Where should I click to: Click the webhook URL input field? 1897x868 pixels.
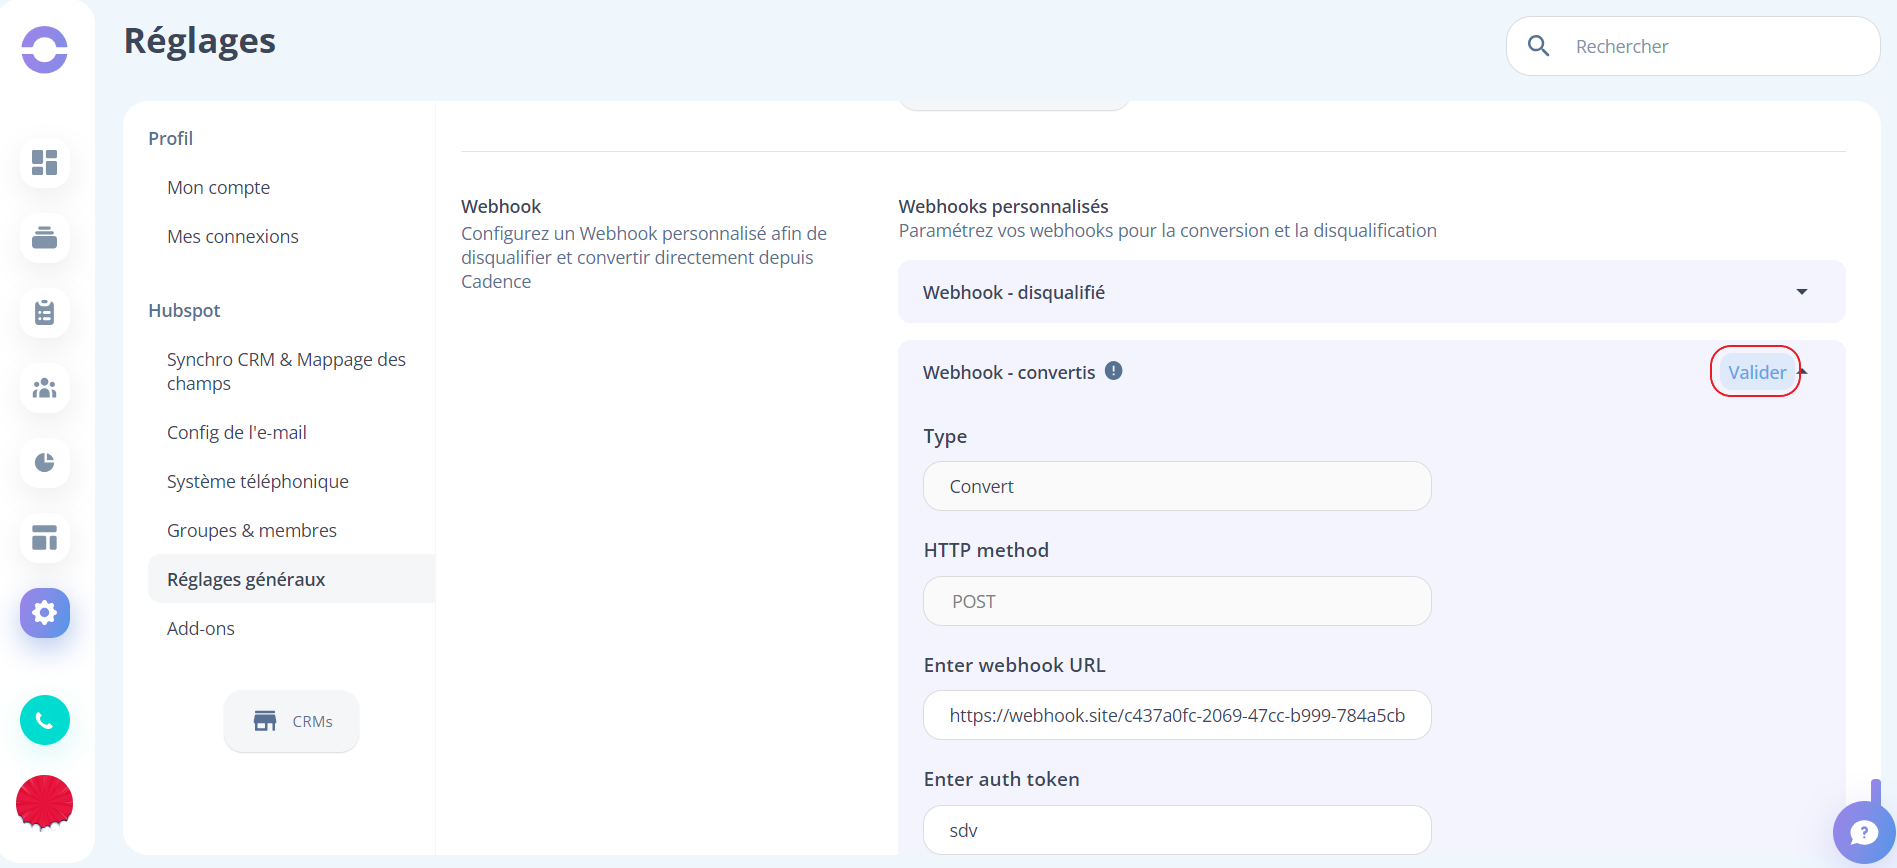(1177, 715)
